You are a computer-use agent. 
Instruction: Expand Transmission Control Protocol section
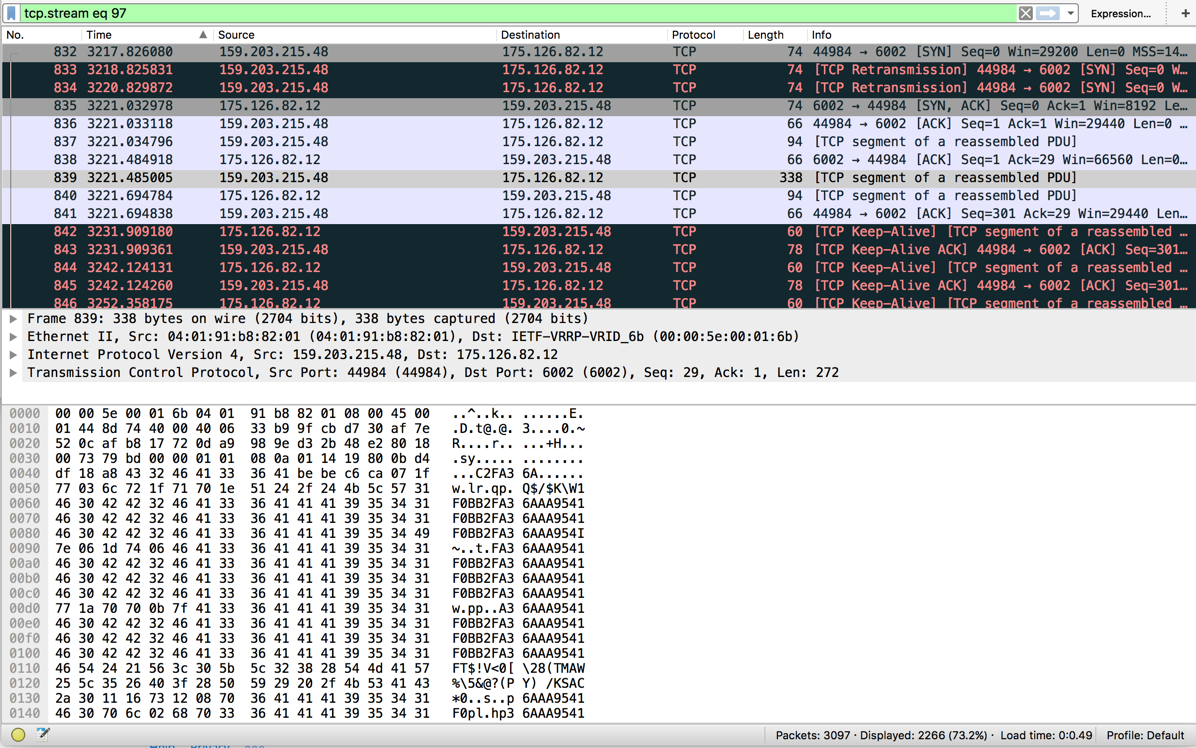[x=13, y=373]
